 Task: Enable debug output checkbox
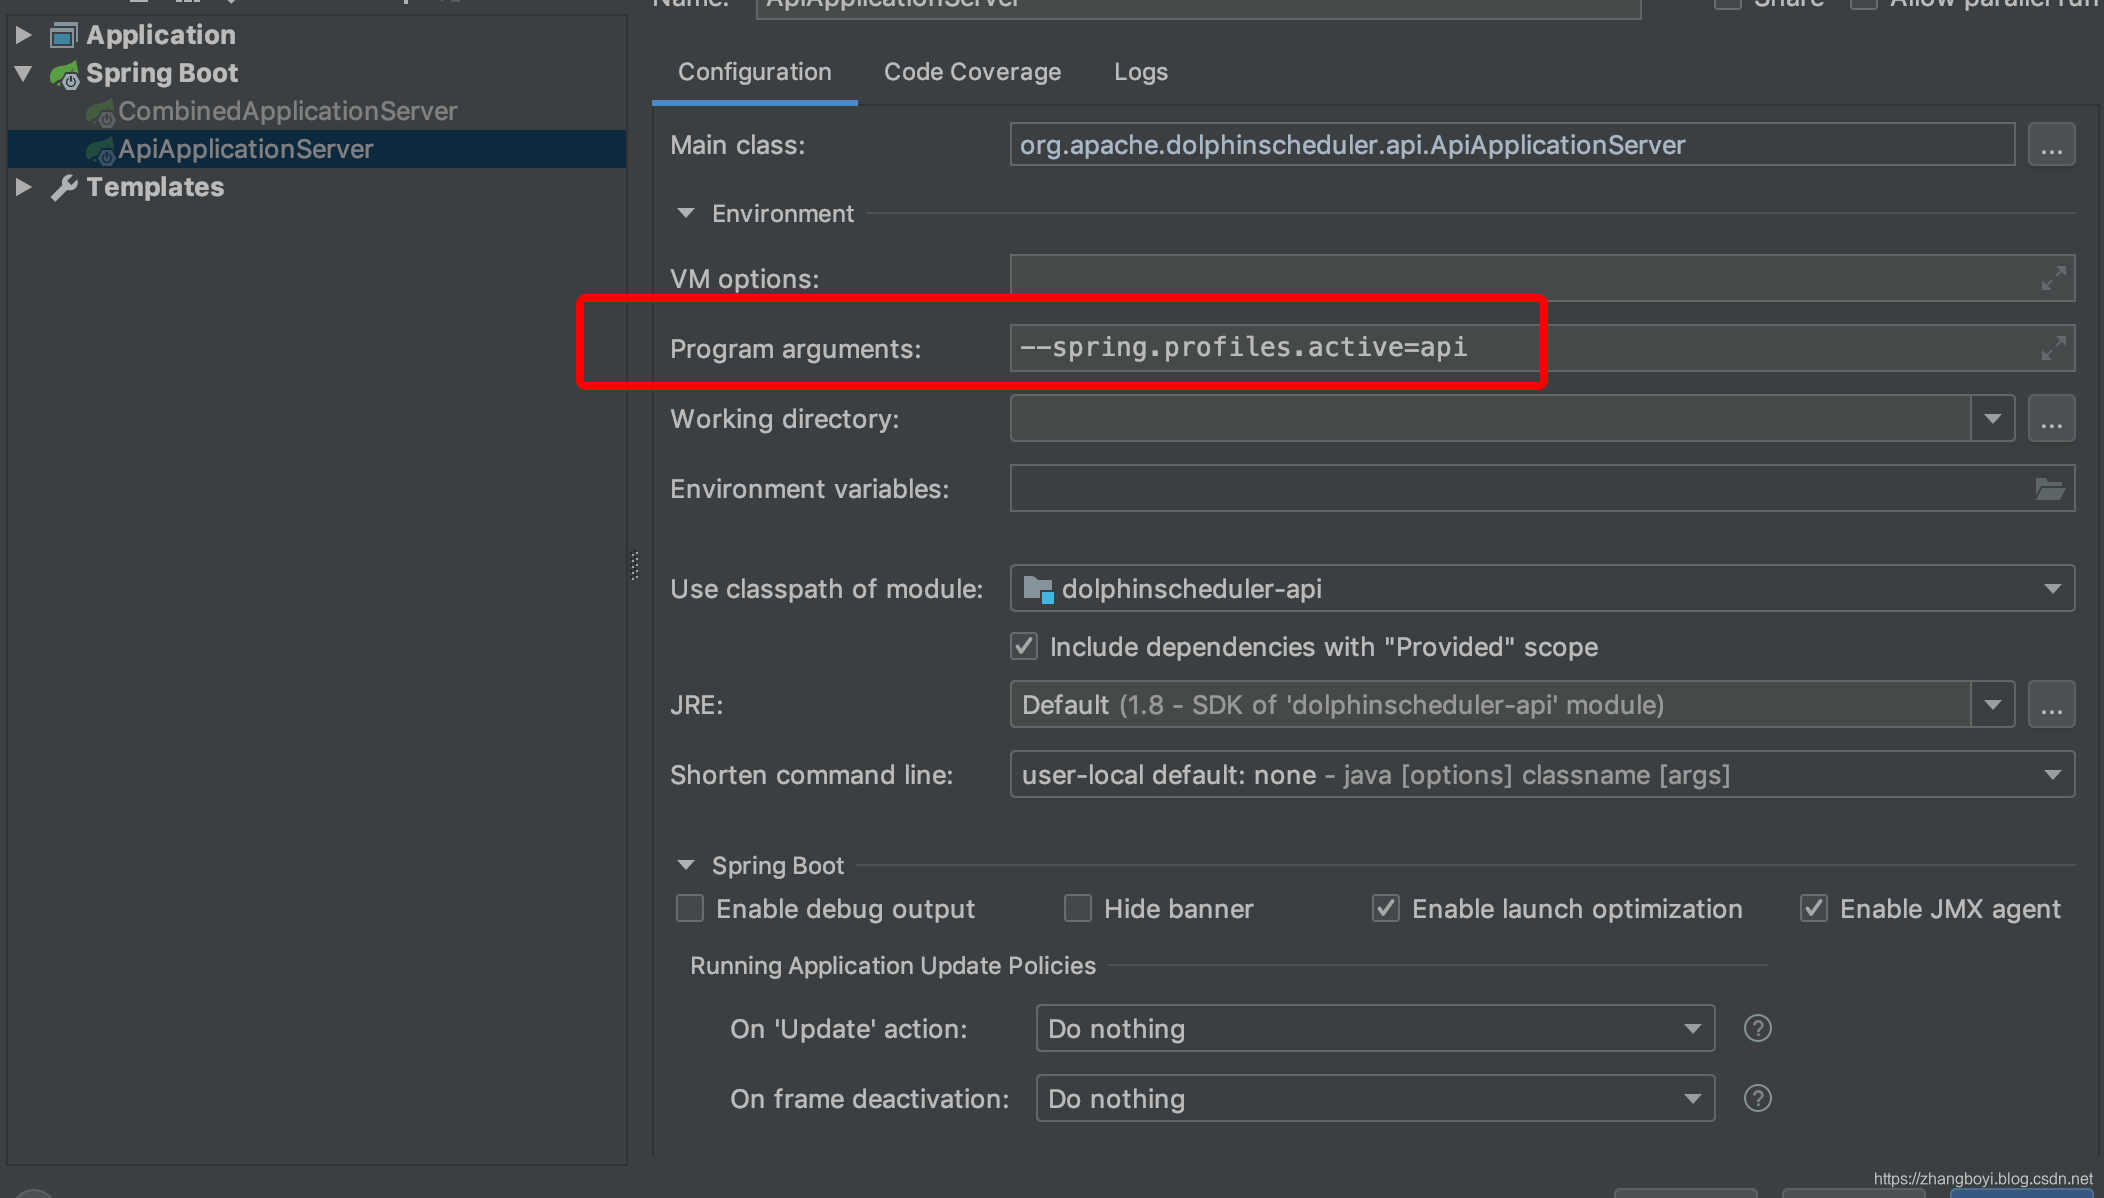[x=690, y=908]
